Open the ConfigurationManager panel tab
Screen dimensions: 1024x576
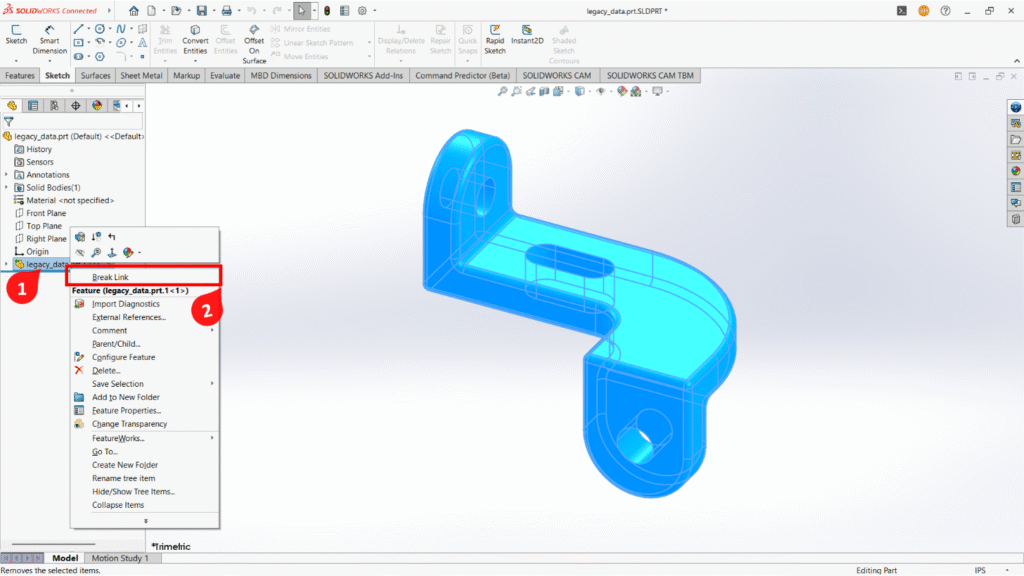point(53,104)
